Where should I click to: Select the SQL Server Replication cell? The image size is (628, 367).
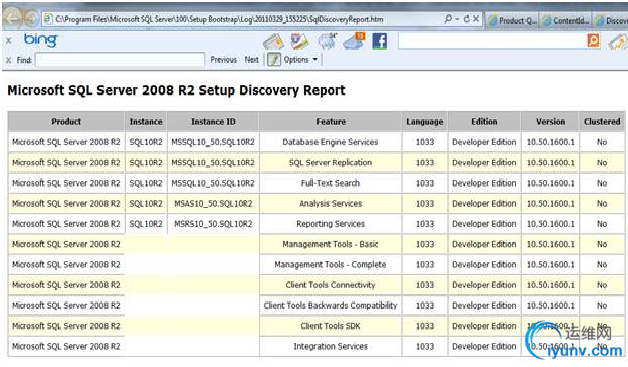[330, 162]
